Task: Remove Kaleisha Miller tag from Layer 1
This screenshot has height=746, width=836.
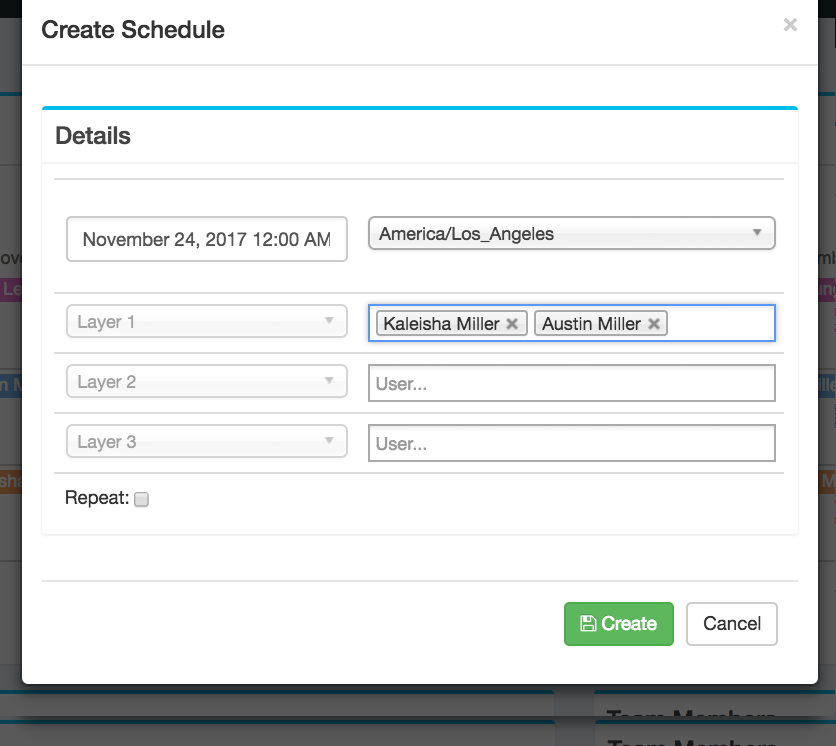Action: tap(512, 324)
